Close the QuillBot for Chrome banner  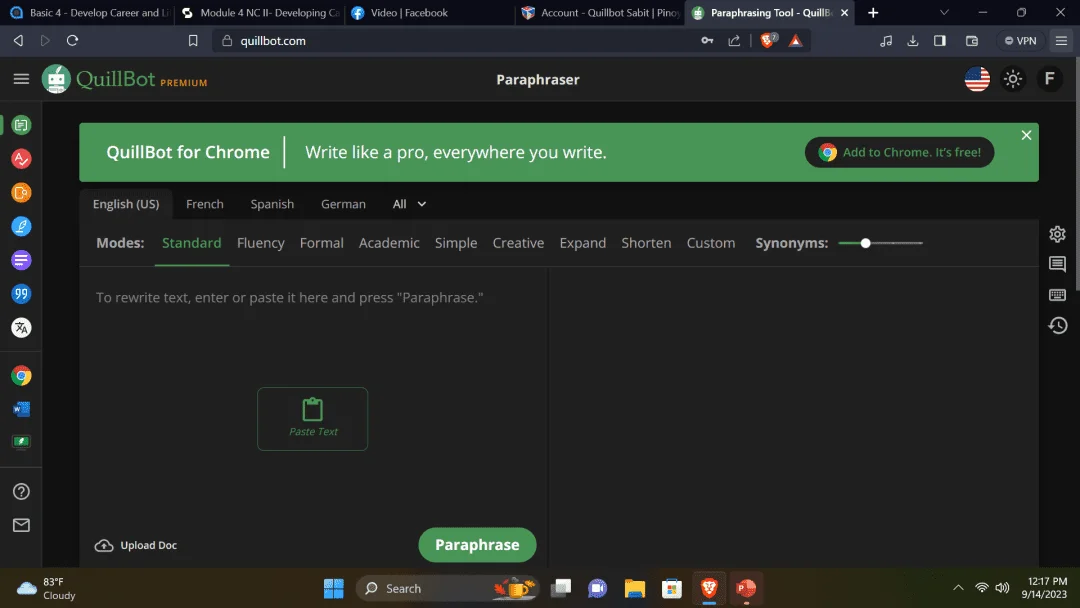(1026, 135)
